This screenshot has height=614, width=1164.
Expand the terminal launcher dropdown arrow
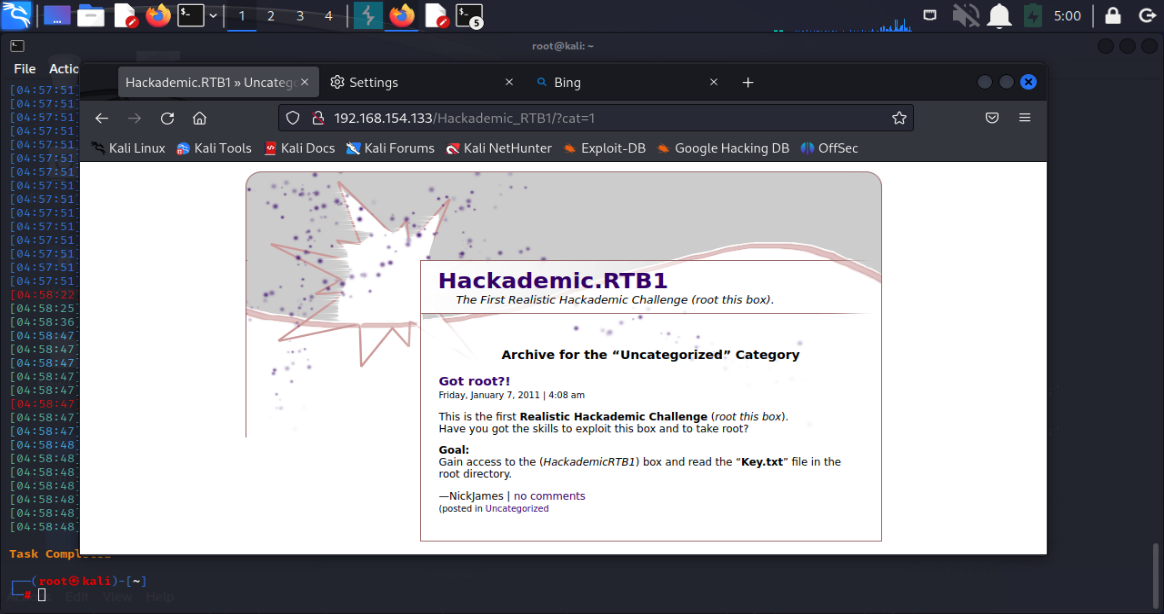click(213, 16)
